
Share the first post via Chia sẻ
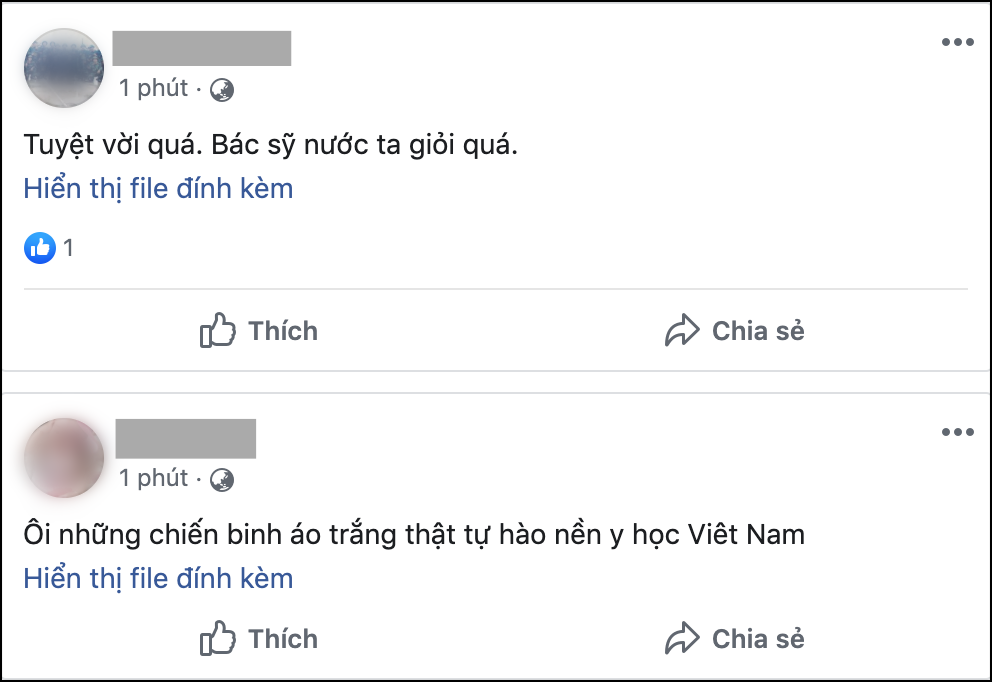coord(735,330)
